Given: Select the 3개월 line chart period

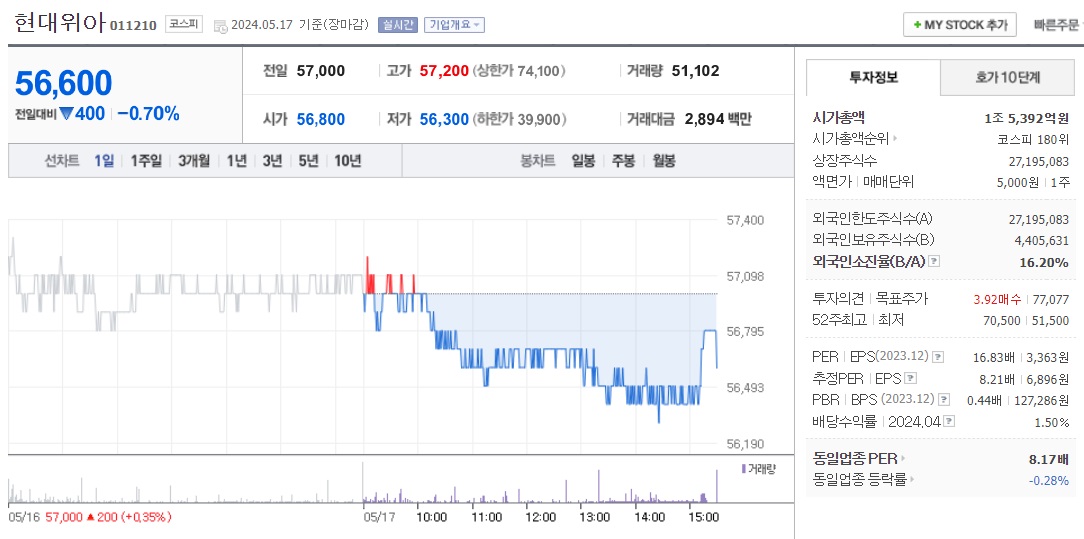Looking at the screenshot, I should point(194,161).
